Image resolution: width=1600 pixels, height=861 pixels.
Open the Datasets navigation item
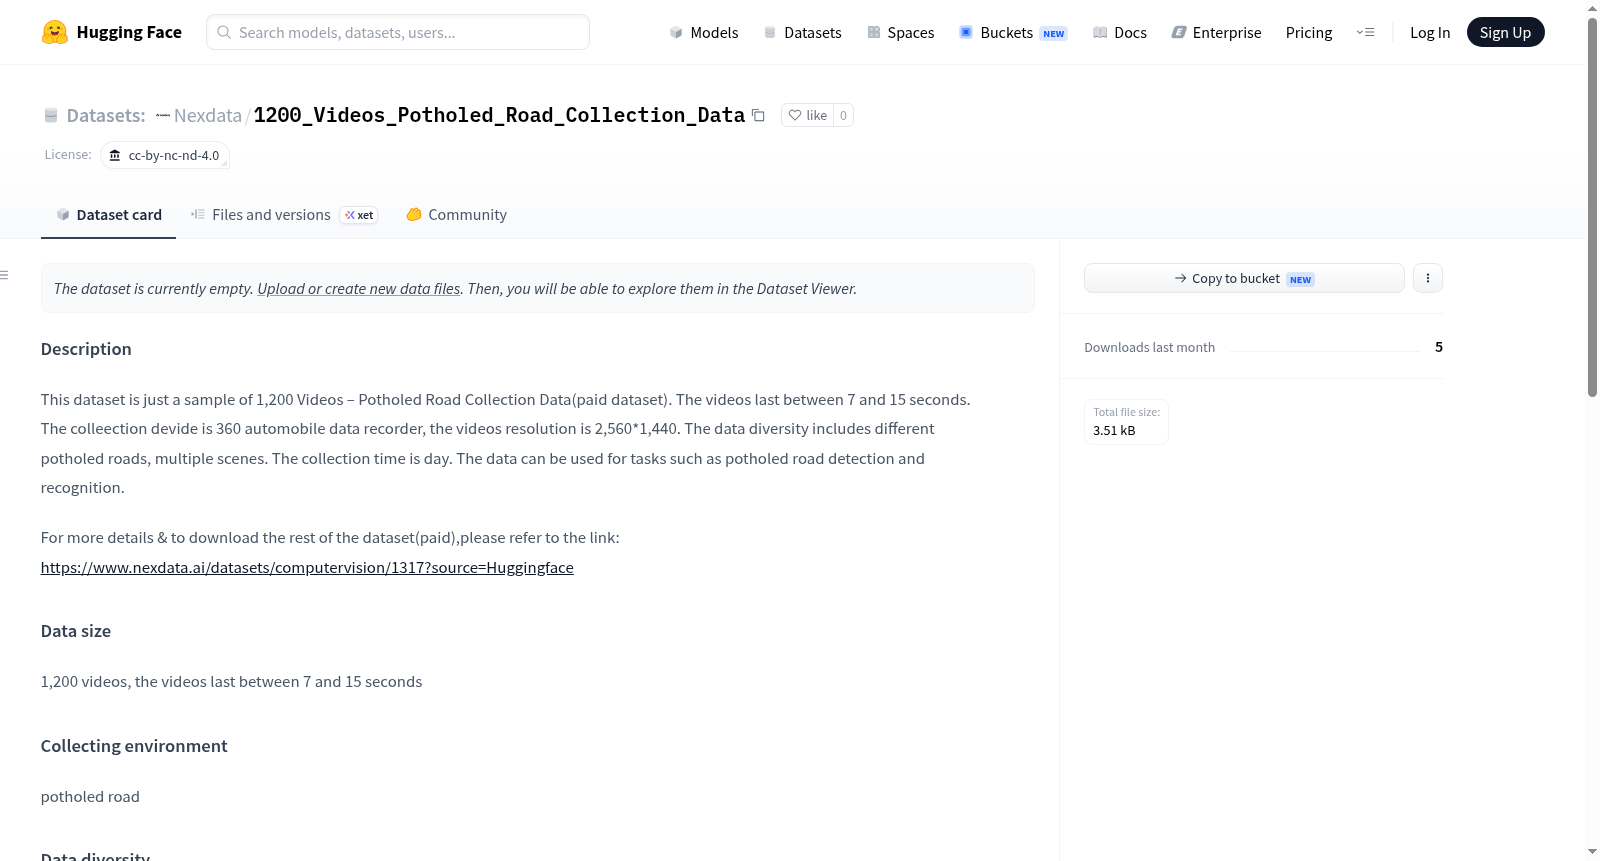pos(803,32)
